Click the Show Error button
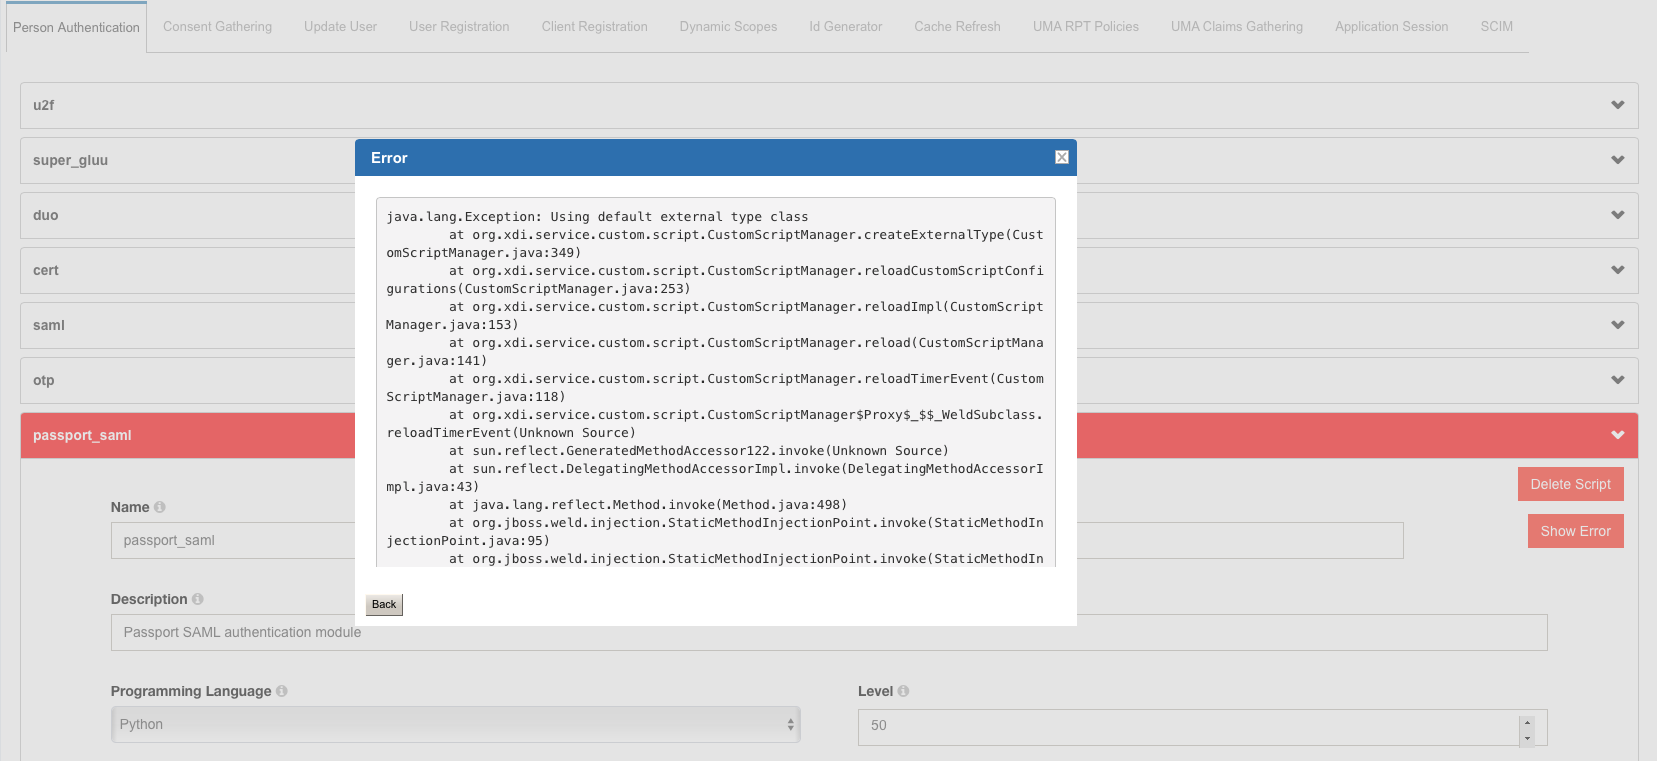1657x761 pixels. [x=1575, y=531]
